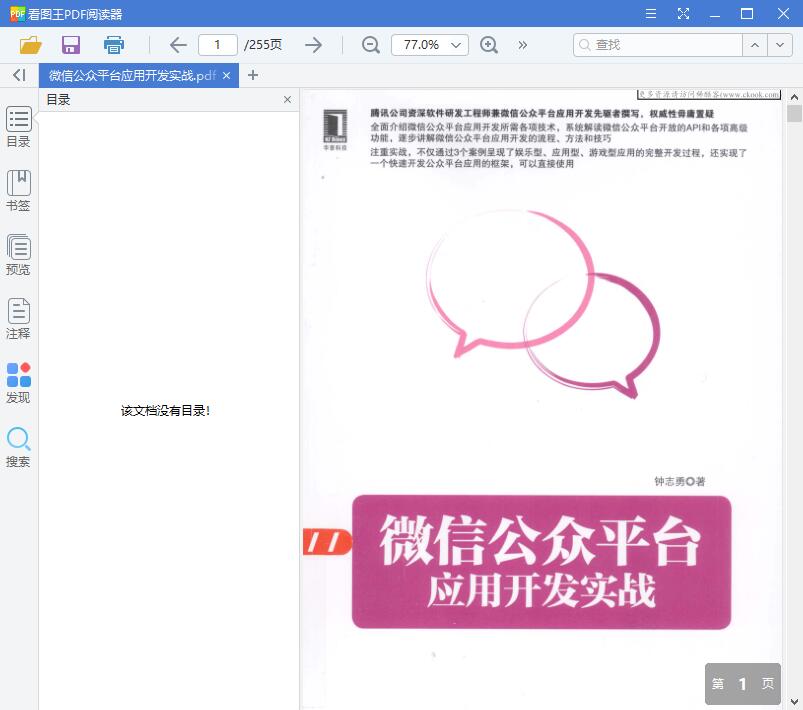The image size is (803, 710).
Task: Maximize the PDF reader window
Action: point(747,14)
